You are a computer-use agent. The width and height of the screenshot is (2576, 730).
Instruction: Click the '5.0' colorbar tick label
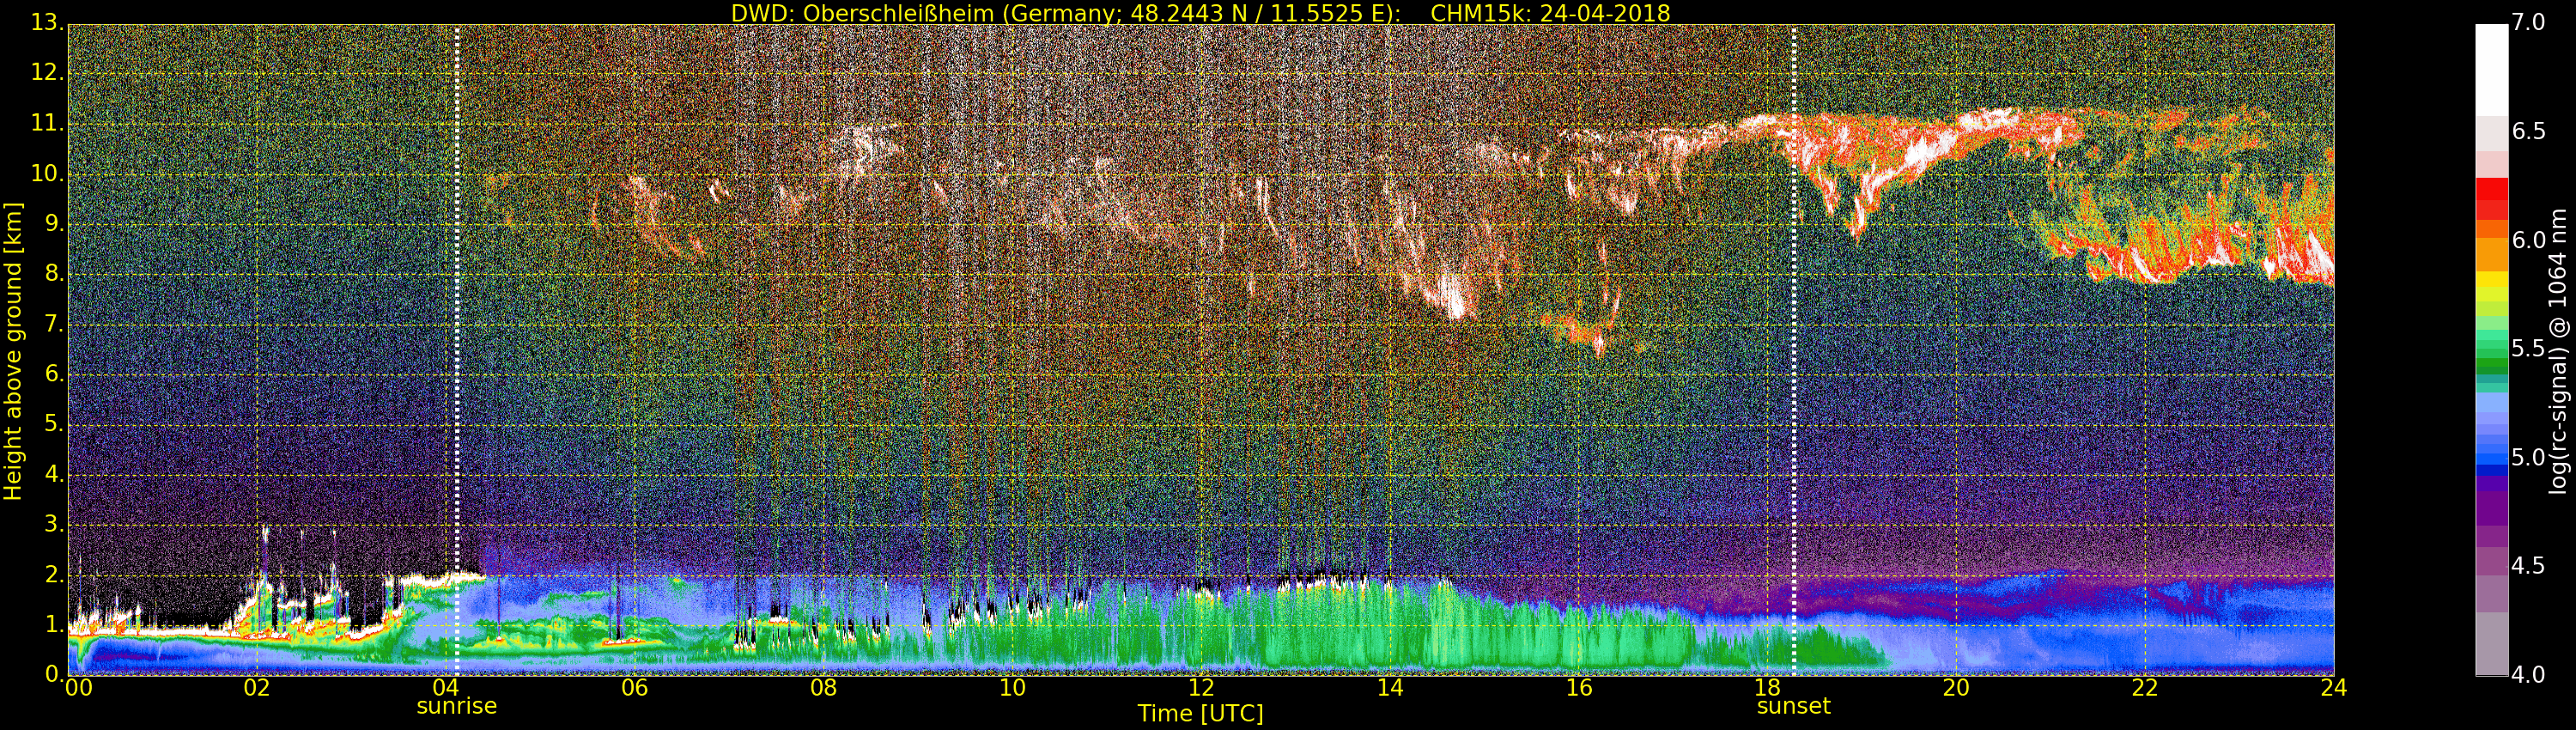pos(2529,457)
